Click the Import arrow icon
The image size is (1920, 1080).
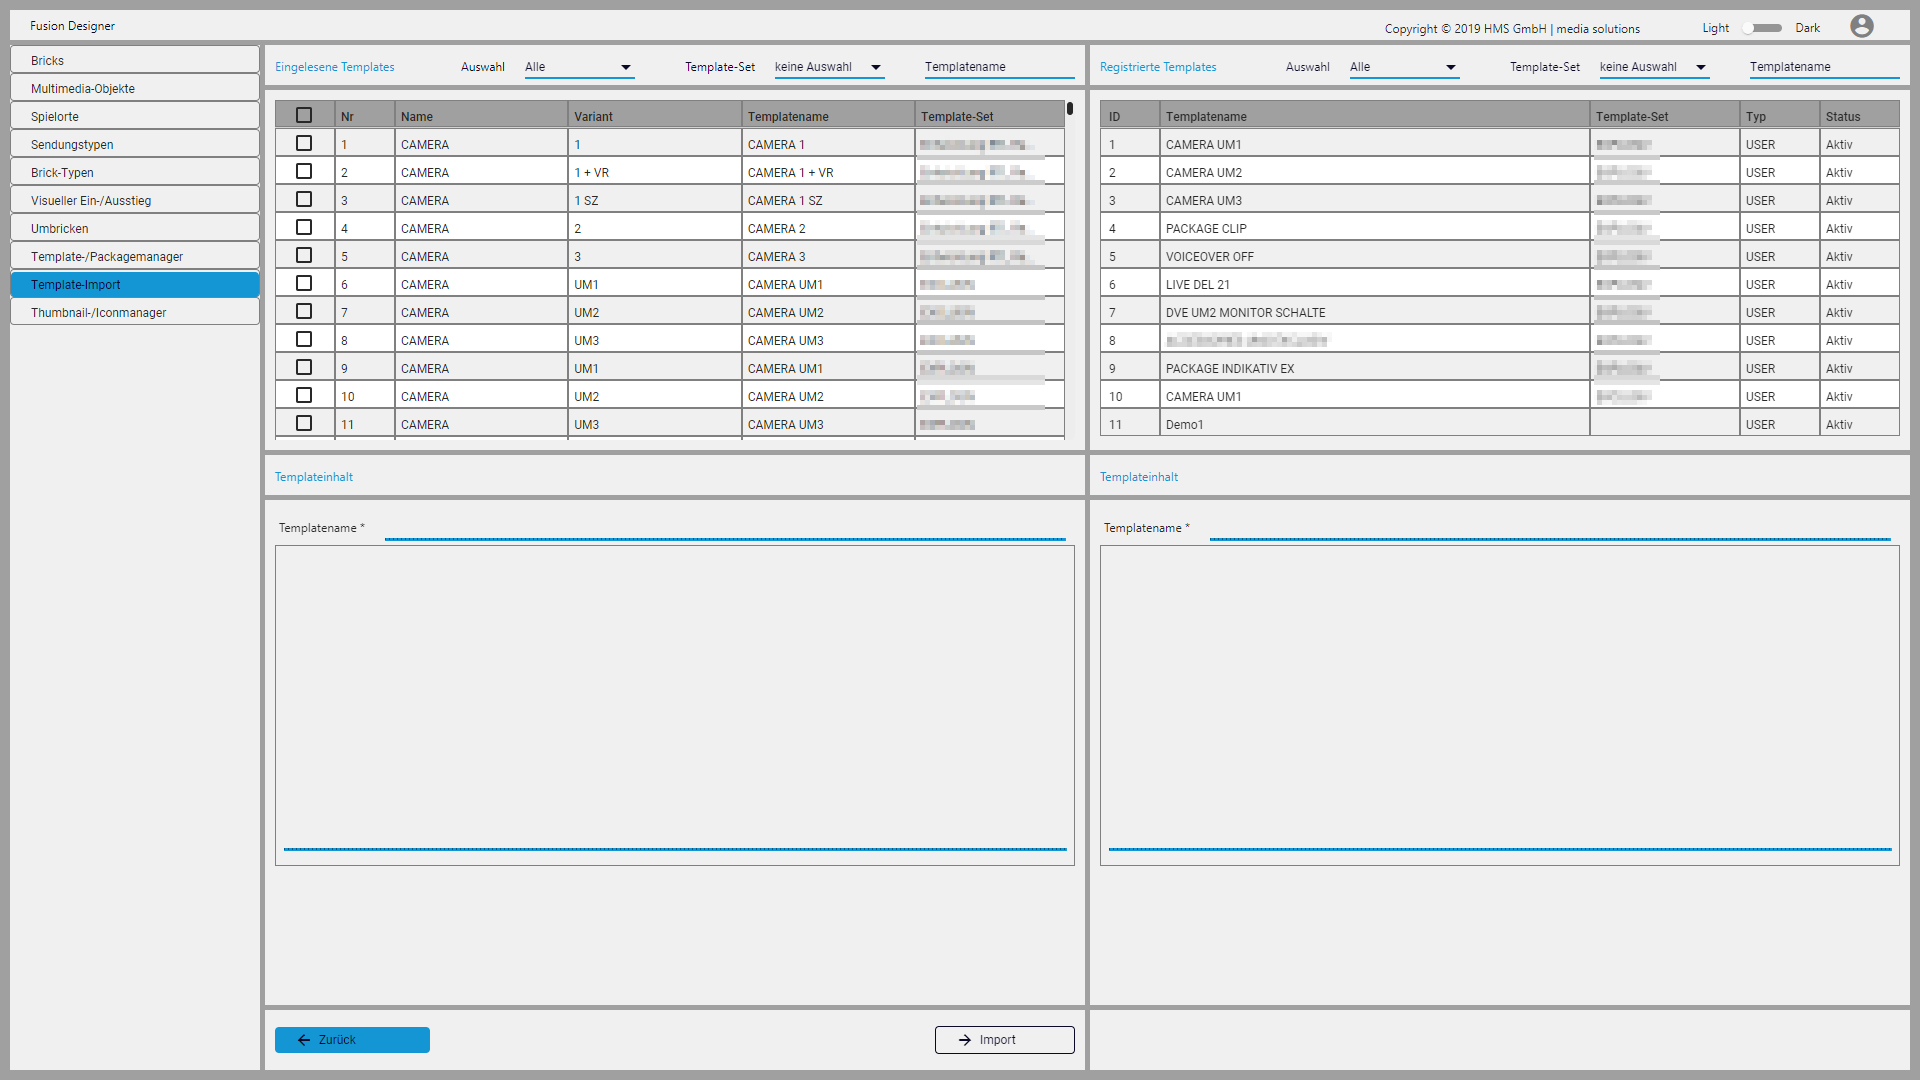click(x=964, y=1040)
